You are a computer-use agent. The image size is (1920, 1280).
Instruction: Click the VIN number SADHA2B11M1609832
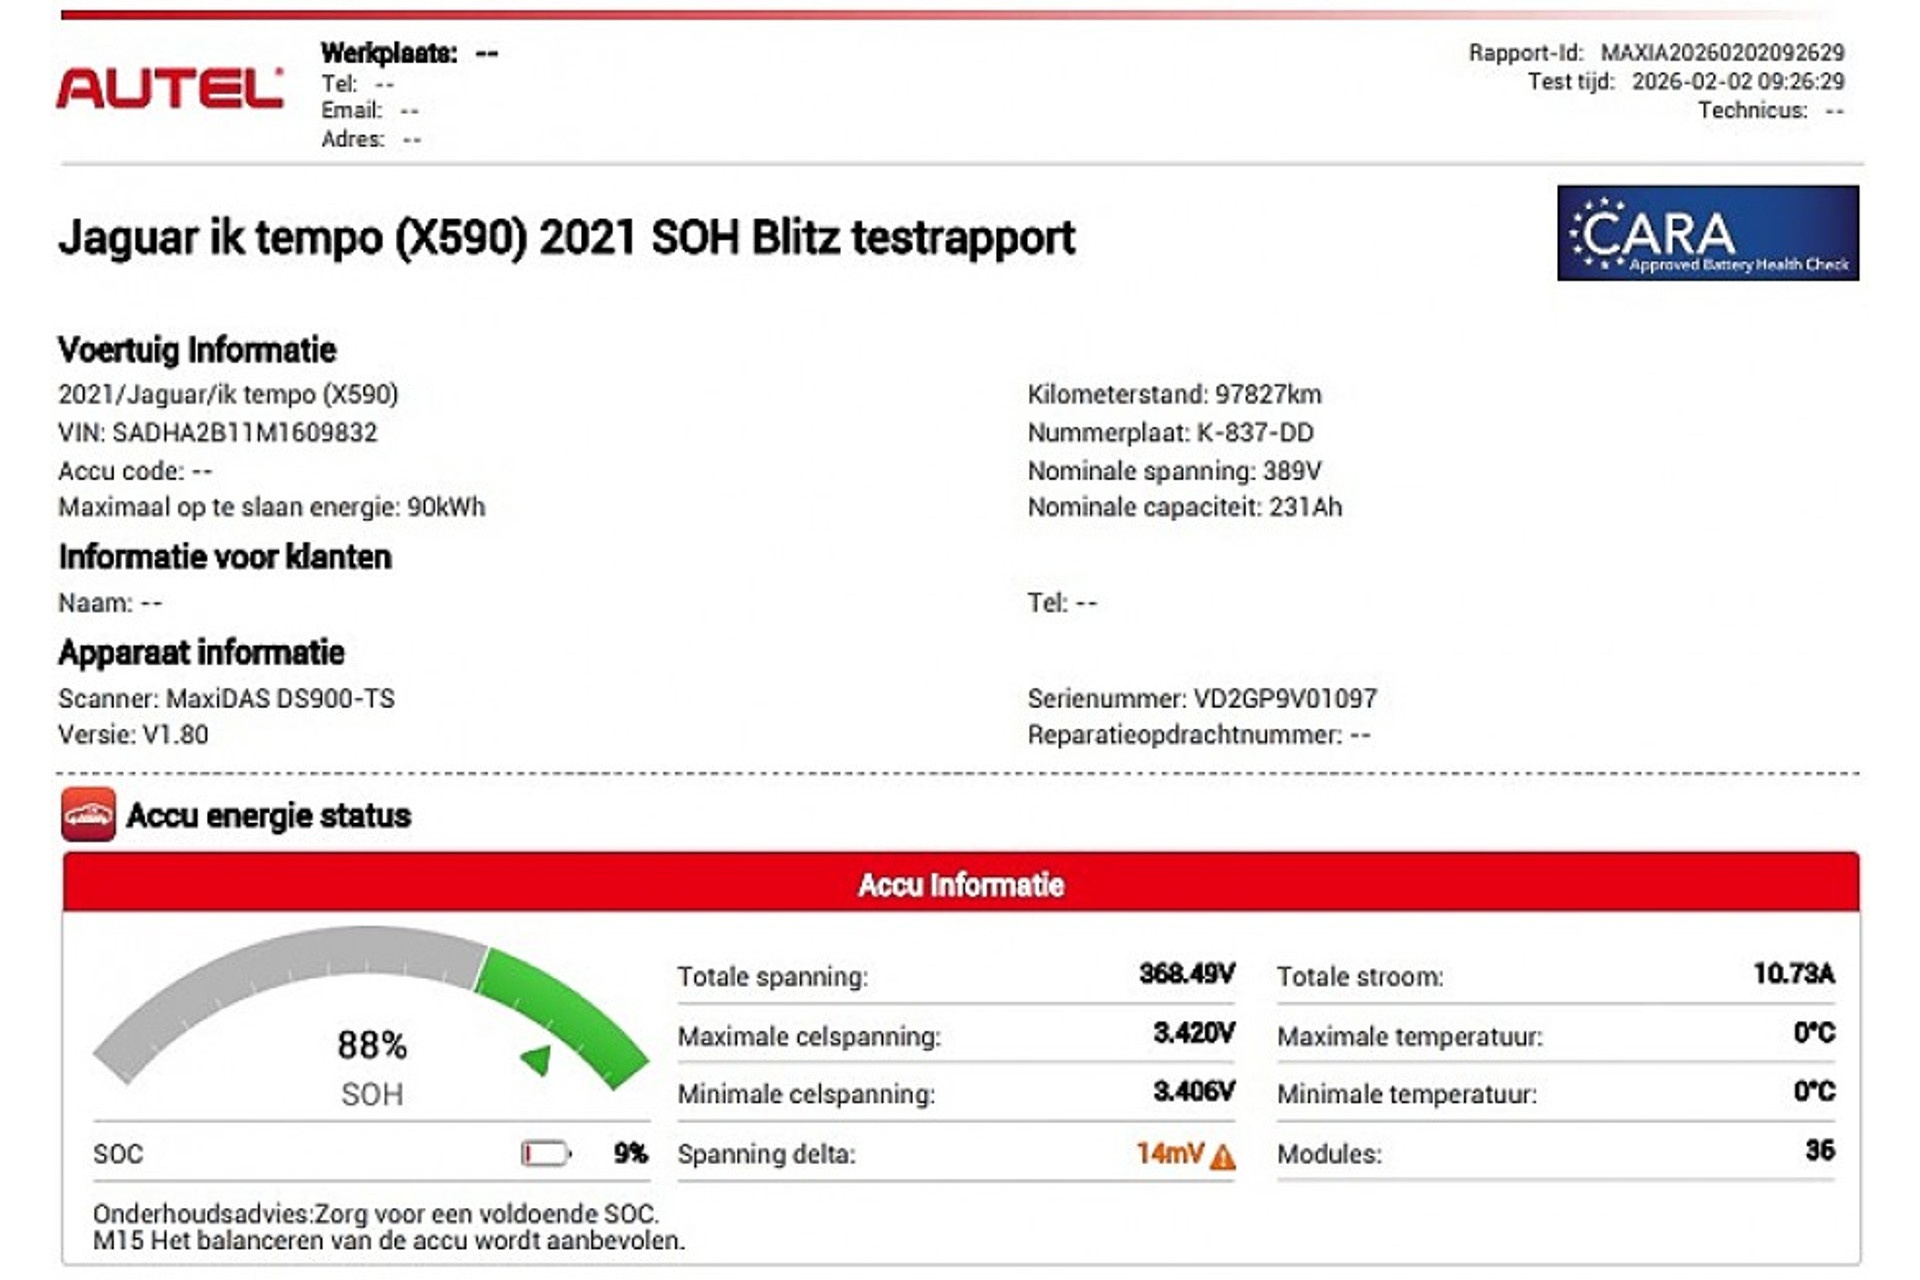point(244,433)
